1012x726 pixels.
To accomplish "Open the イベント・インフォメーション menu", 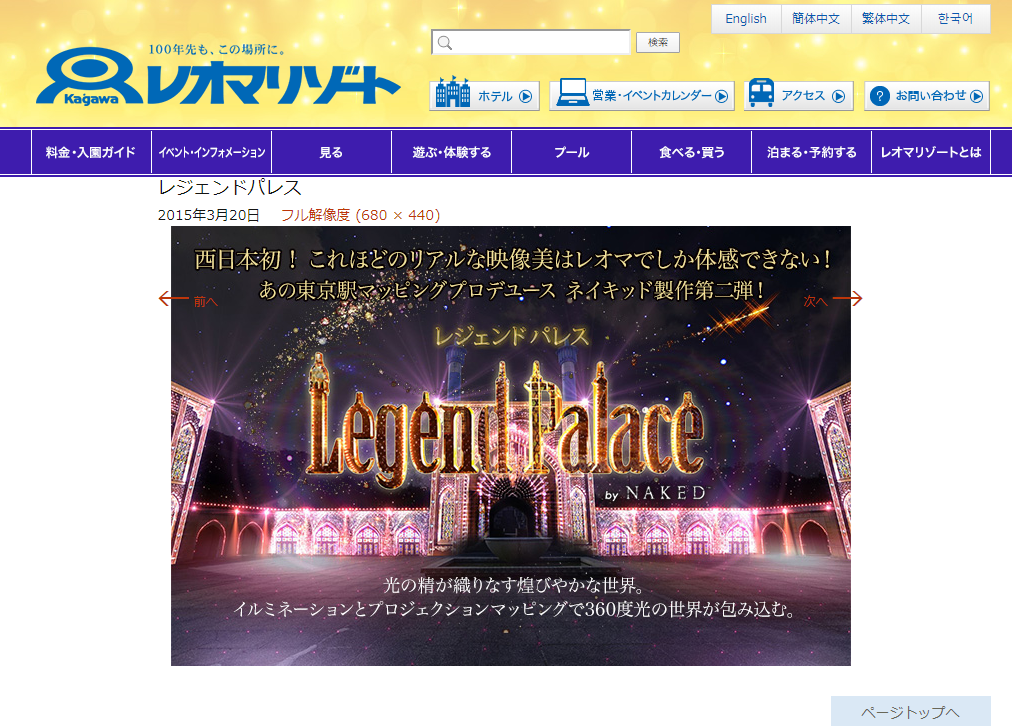I will 212,152.
